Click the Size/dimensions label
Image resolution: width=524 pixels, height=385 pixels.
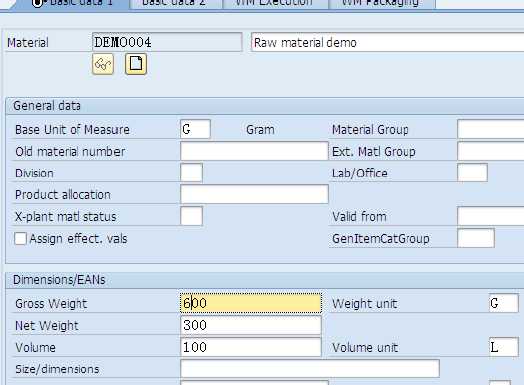[57, 369]
